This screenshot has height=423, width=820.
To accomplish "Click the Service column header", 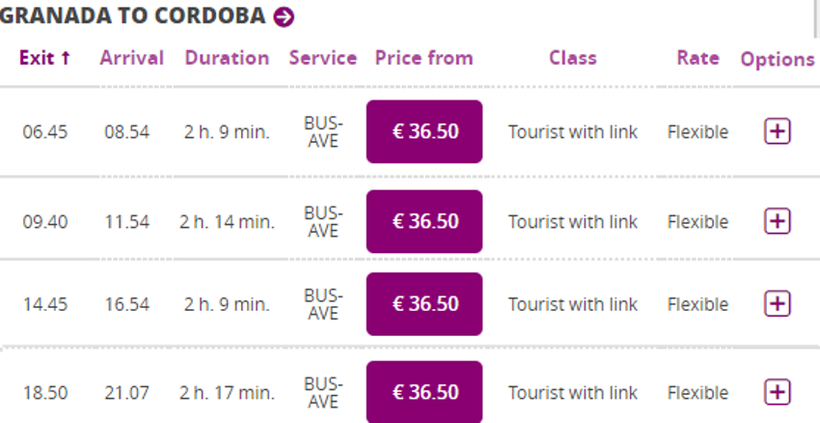I will (322, 58).
